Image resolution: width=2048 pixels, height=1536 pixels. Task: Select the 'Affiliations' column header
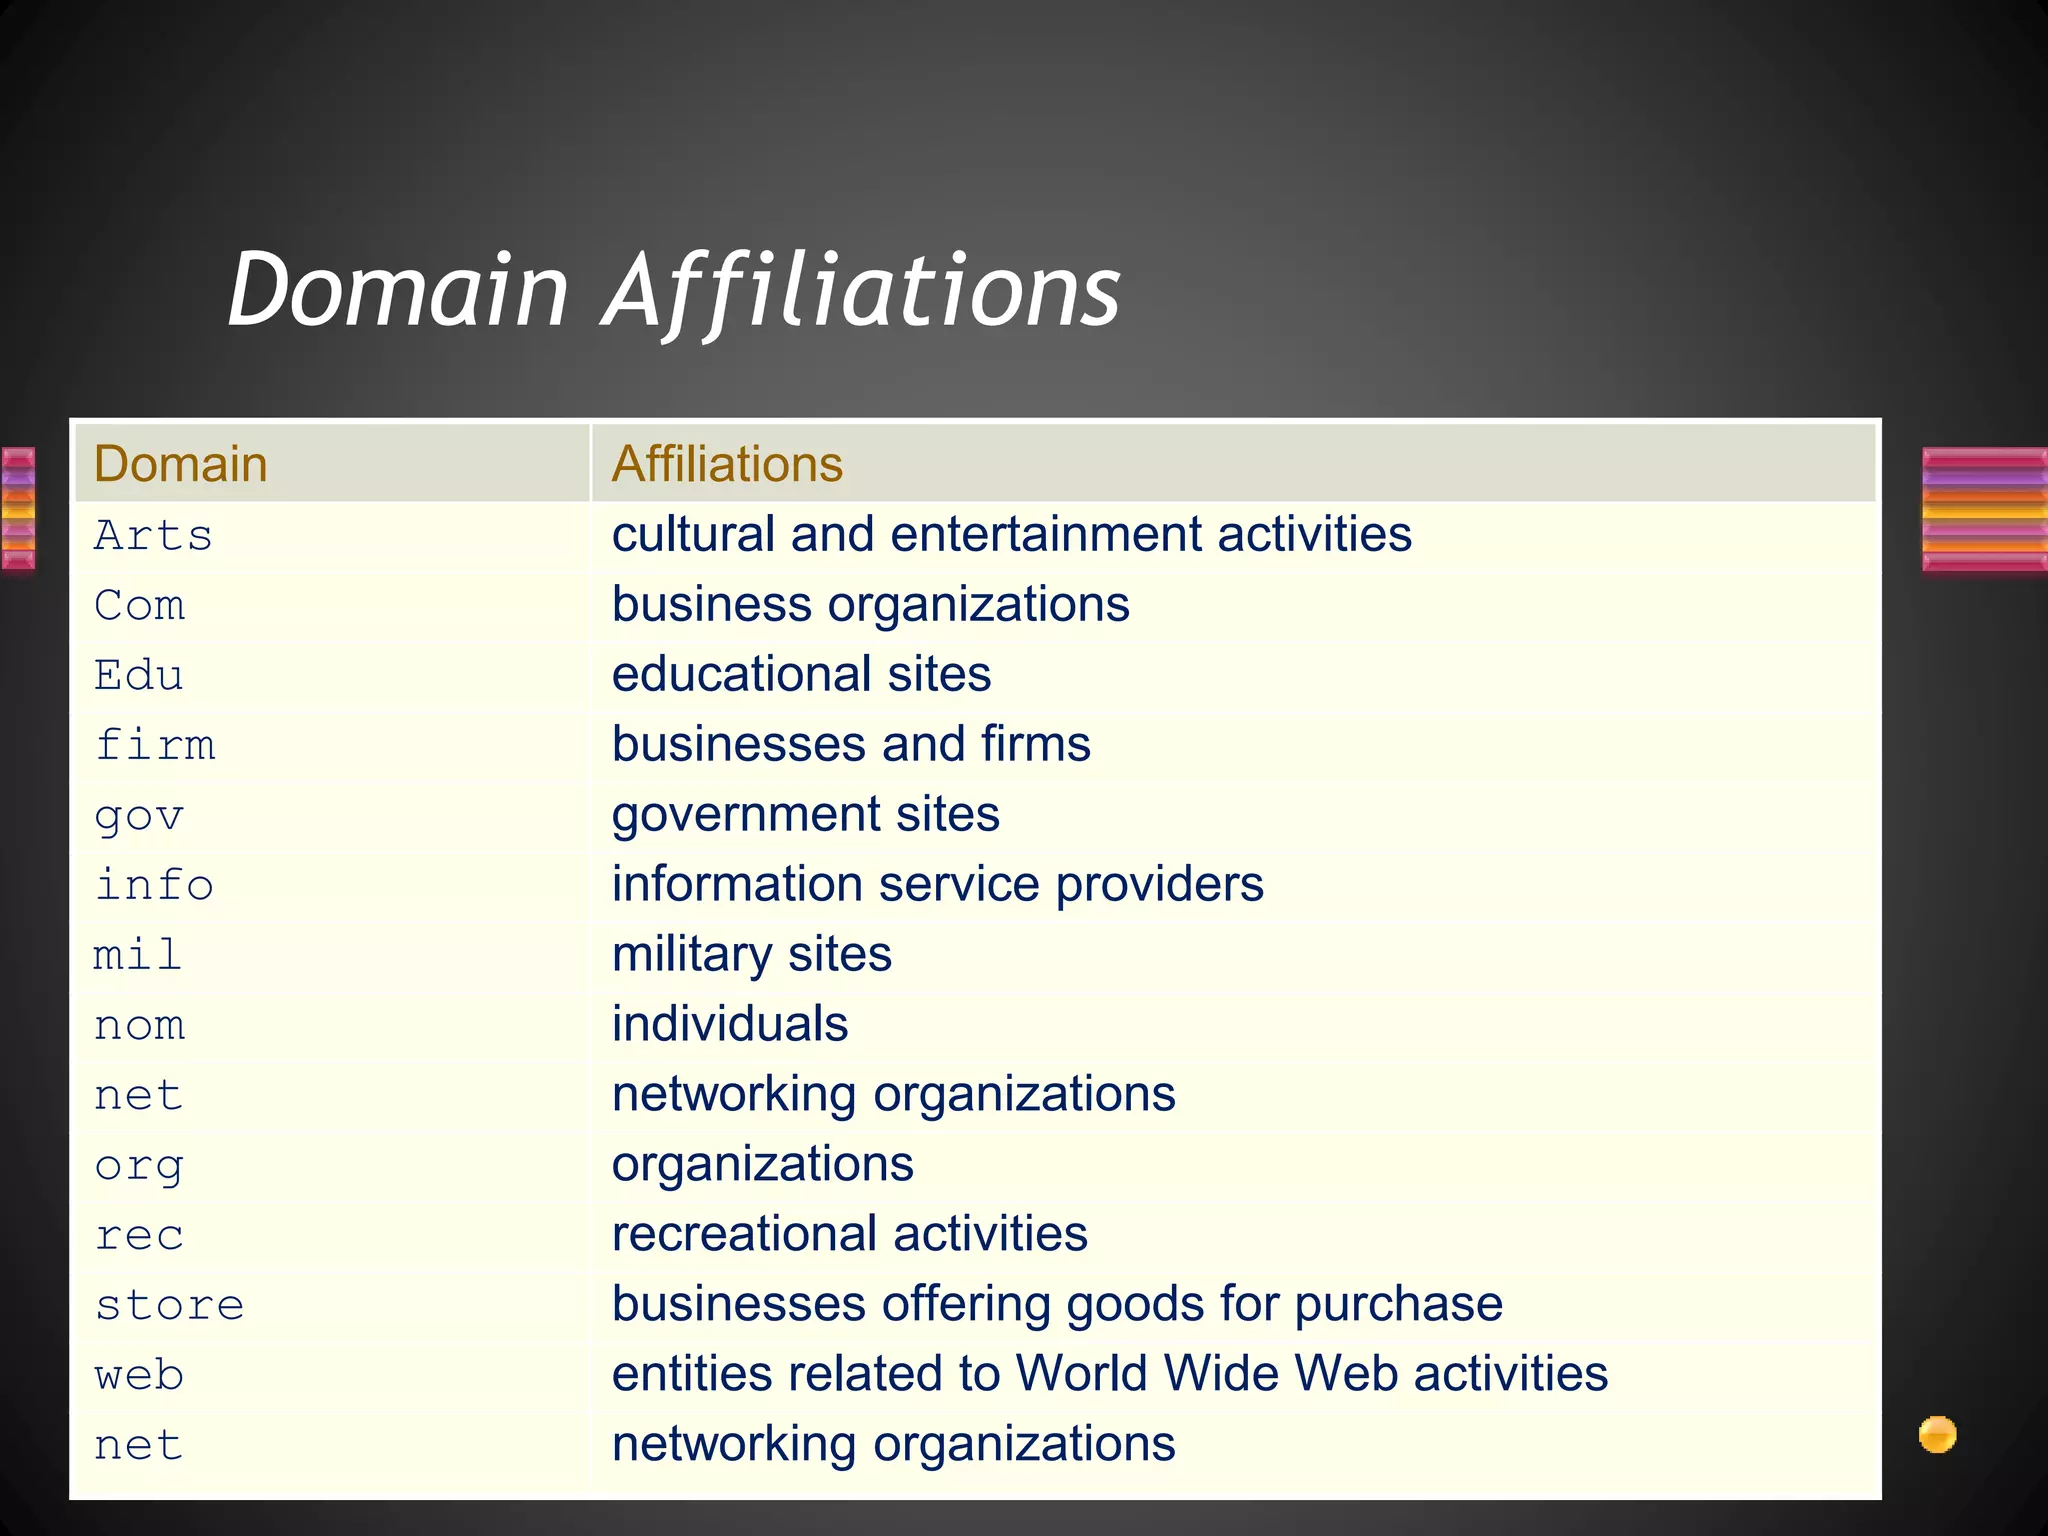pos(727,464)
